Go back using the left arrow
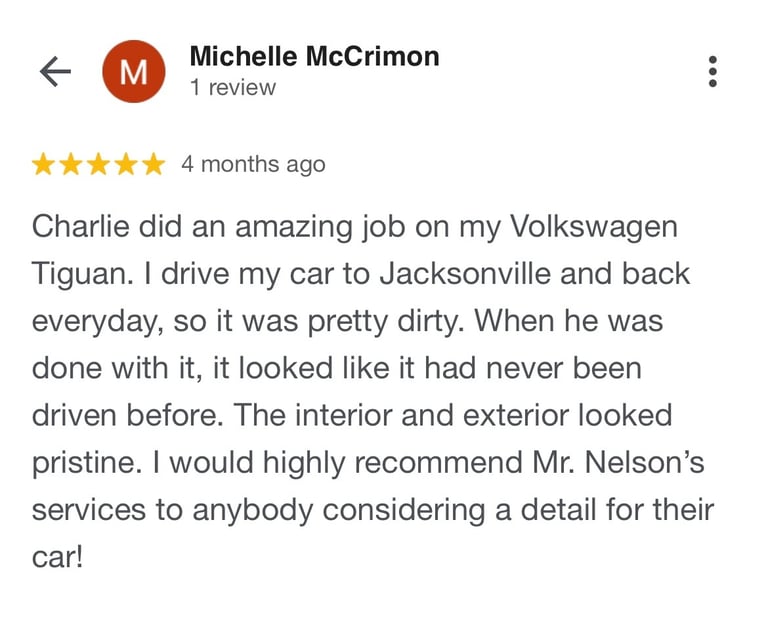Screen dimensions: 768x619 pos(55,71)
